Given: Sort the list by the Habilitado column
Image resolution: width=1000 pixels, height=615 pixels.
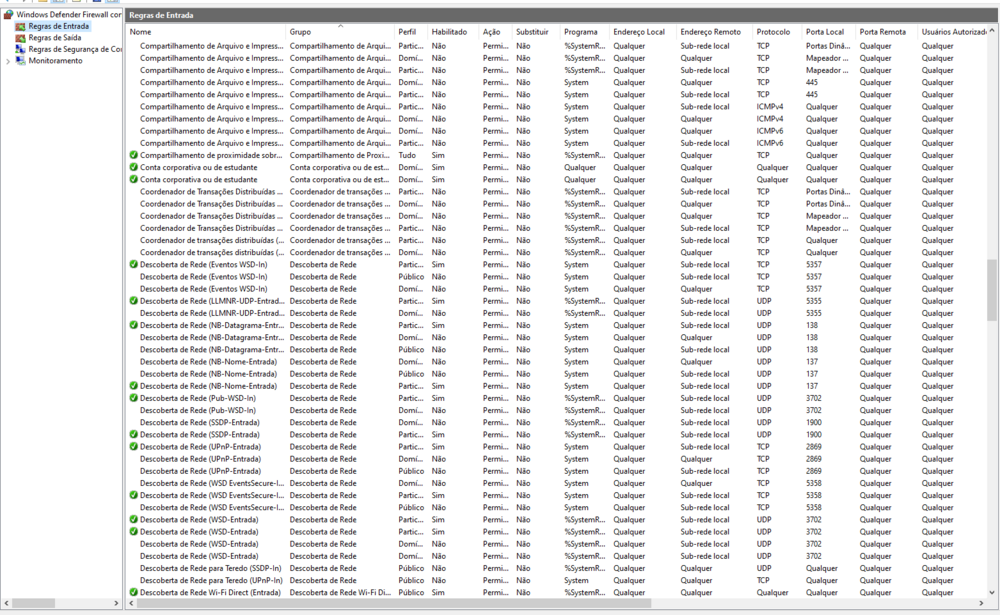Looking at the screenshot, I should coord(449,32).
